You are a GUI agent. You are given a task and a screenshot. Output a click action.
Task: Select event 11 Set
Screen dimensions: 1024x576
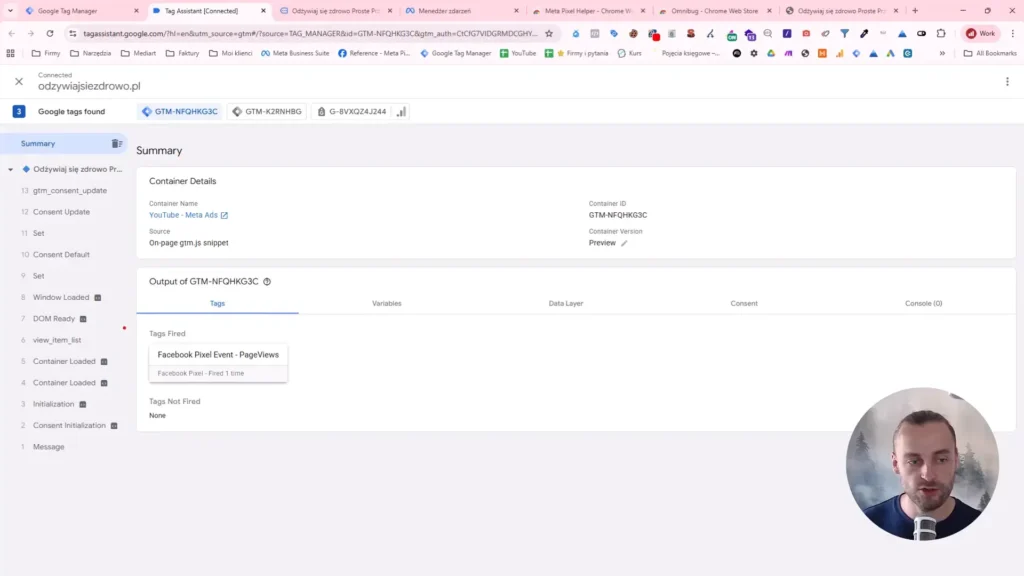pos(39,233)
